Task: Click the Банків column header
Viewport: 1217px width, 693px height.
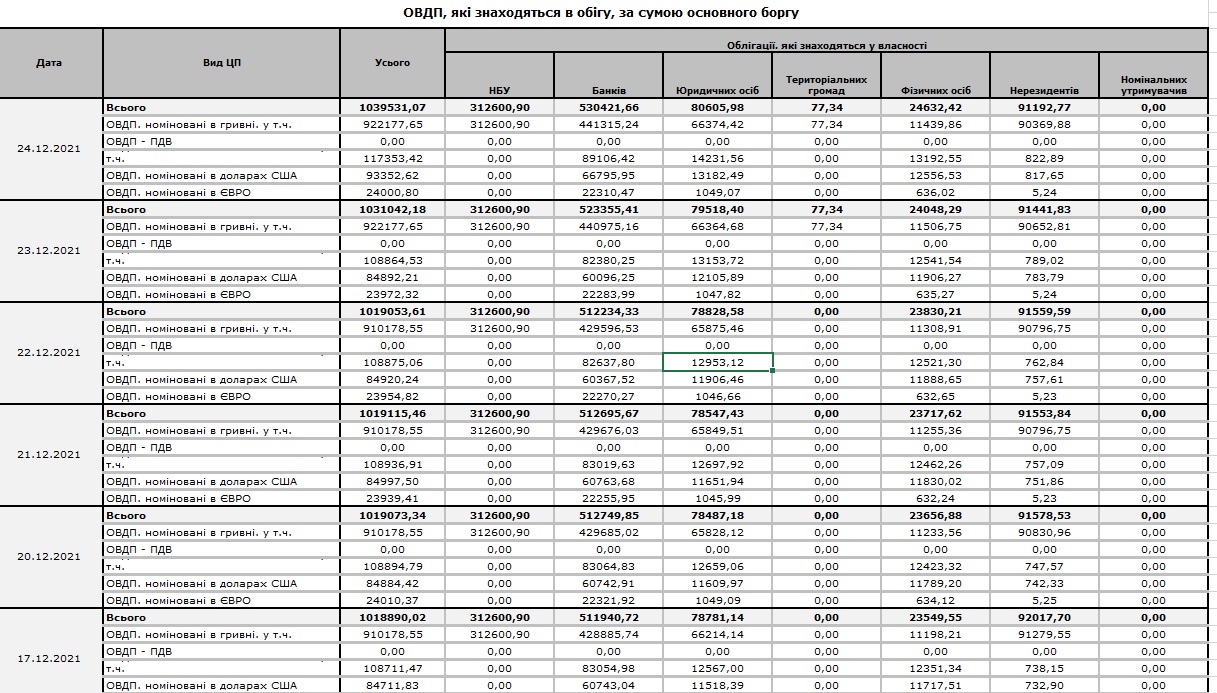Action: (x=608, y=90)
